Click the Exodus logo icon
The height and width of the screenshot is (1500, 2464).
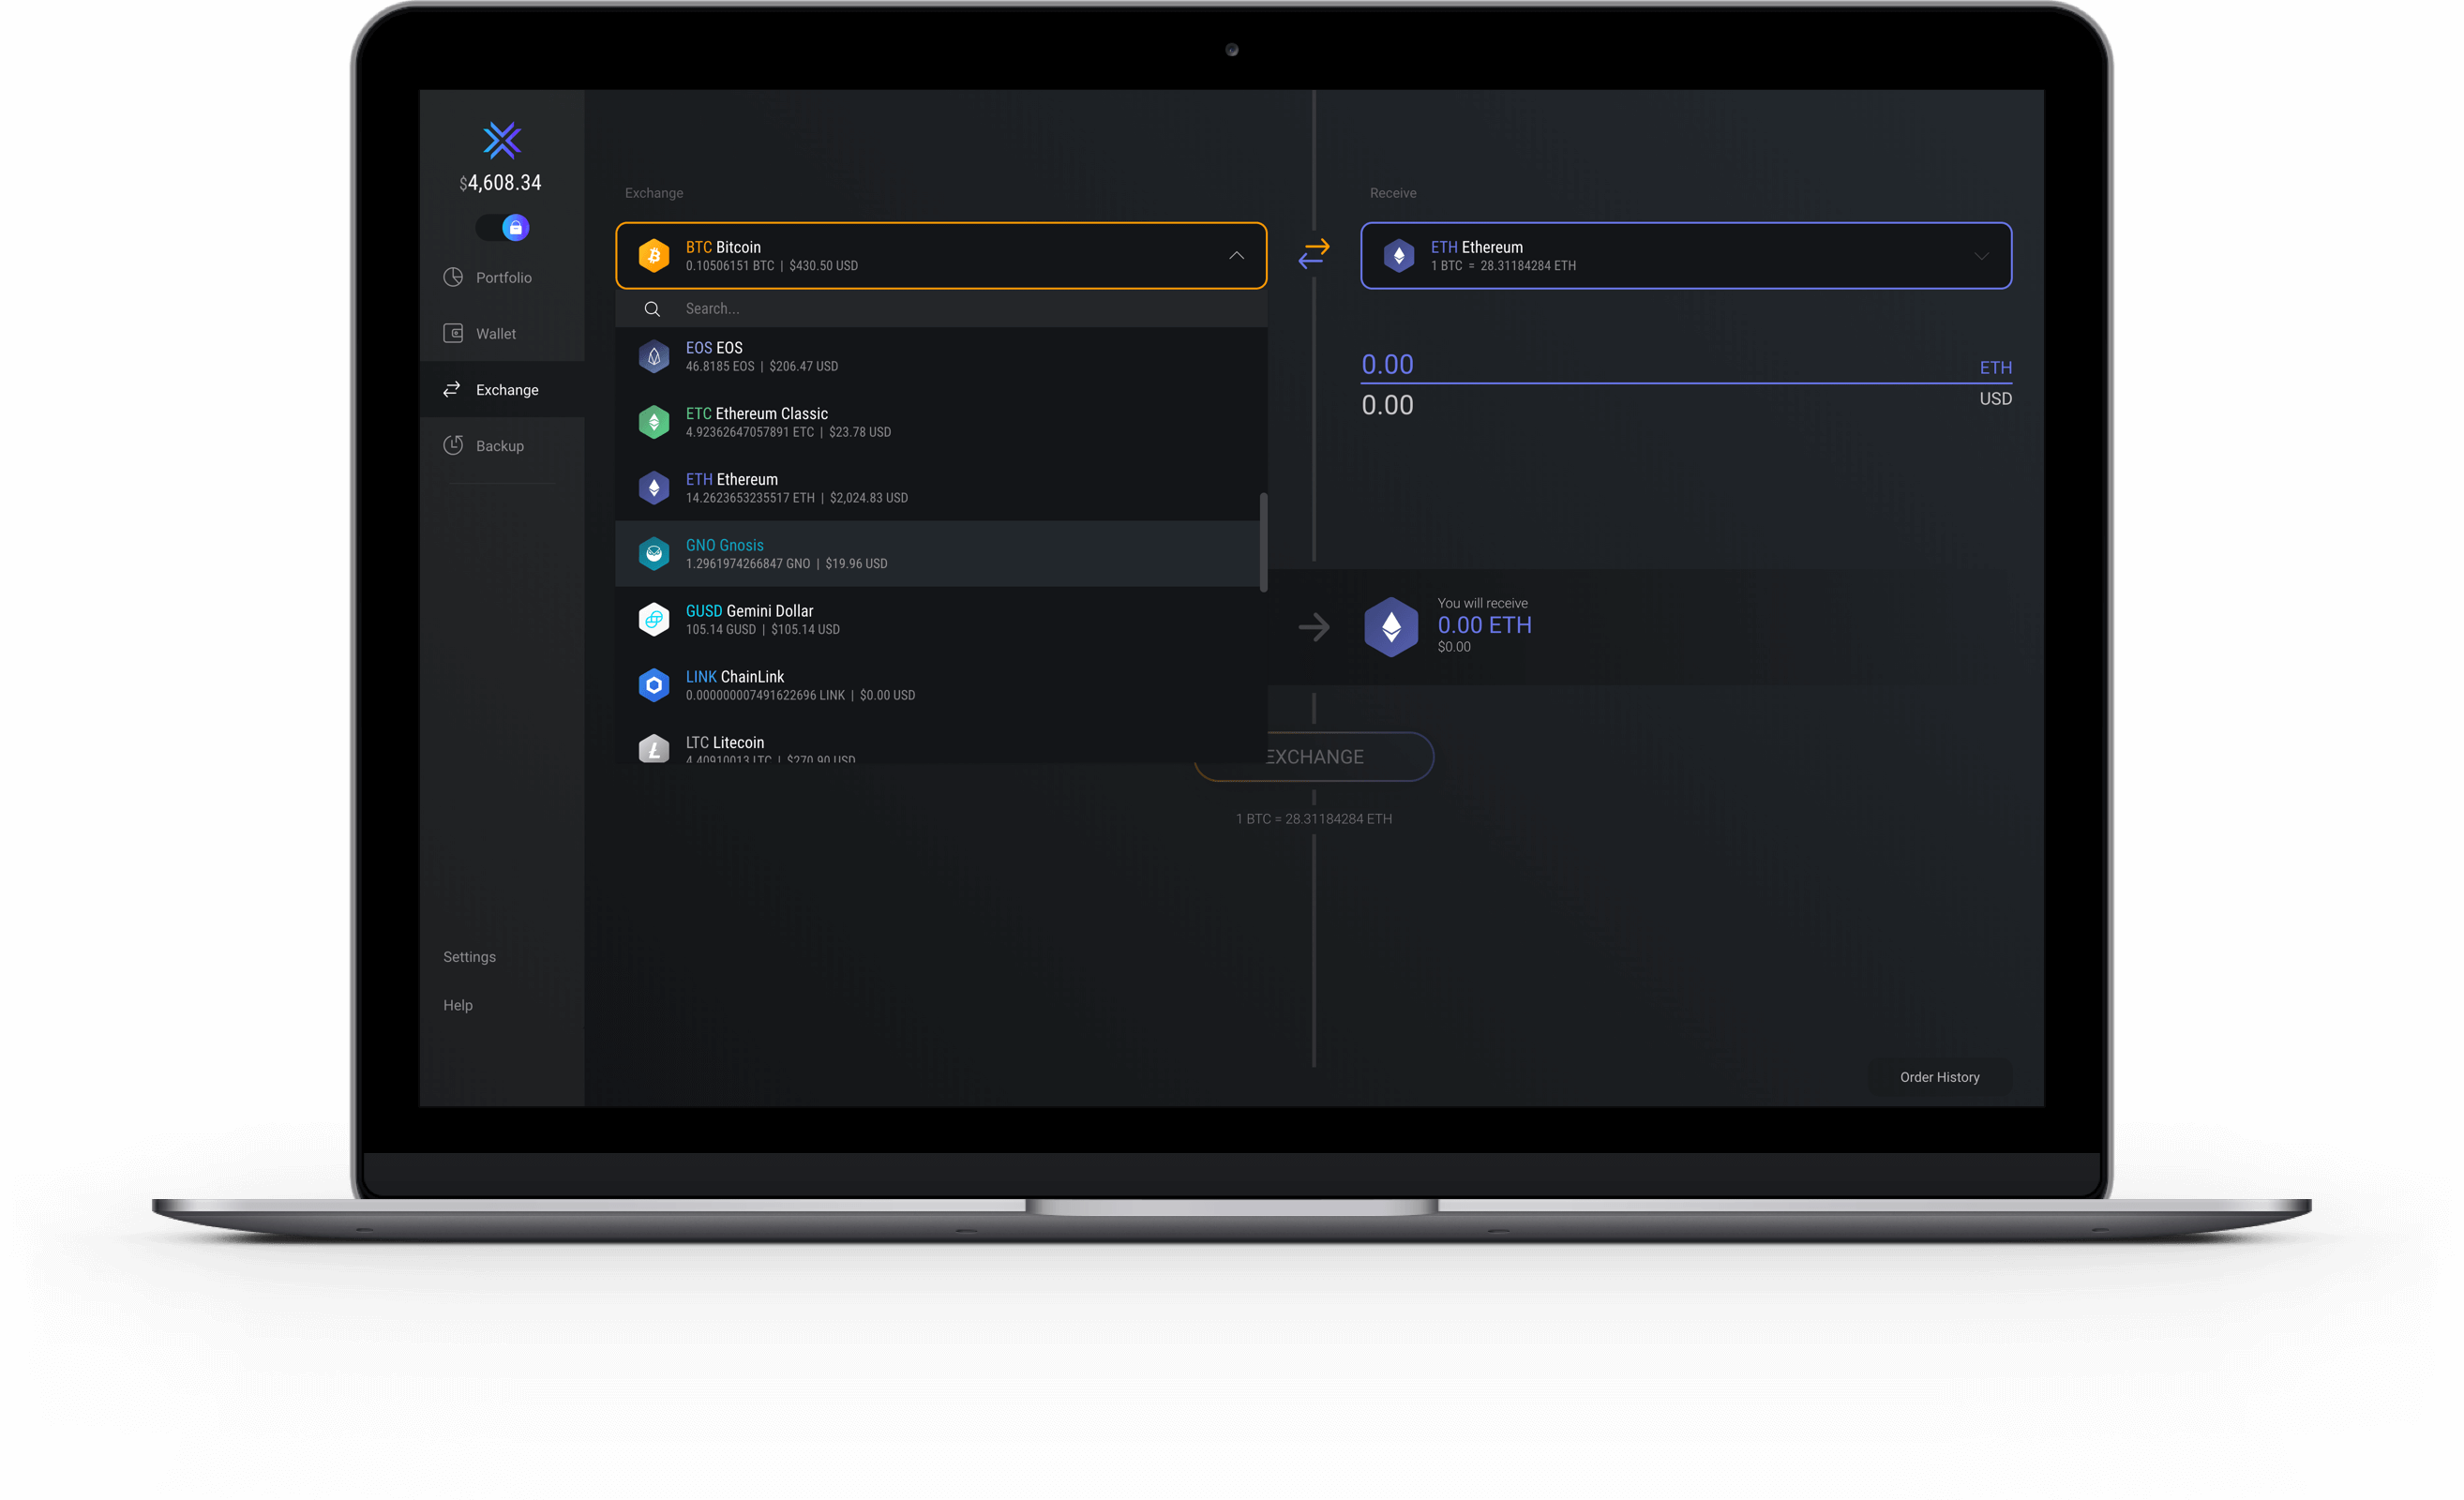(x=502, y=140)
